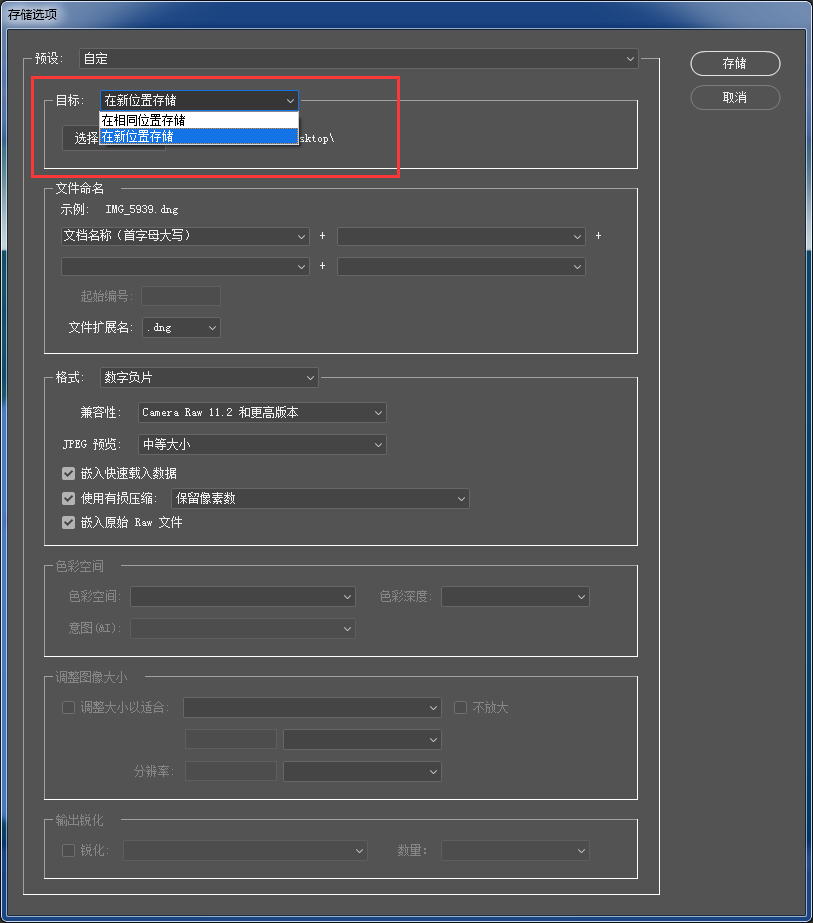
Task: Collapse the 目标 destination combo box
Action: pos(199,101)
